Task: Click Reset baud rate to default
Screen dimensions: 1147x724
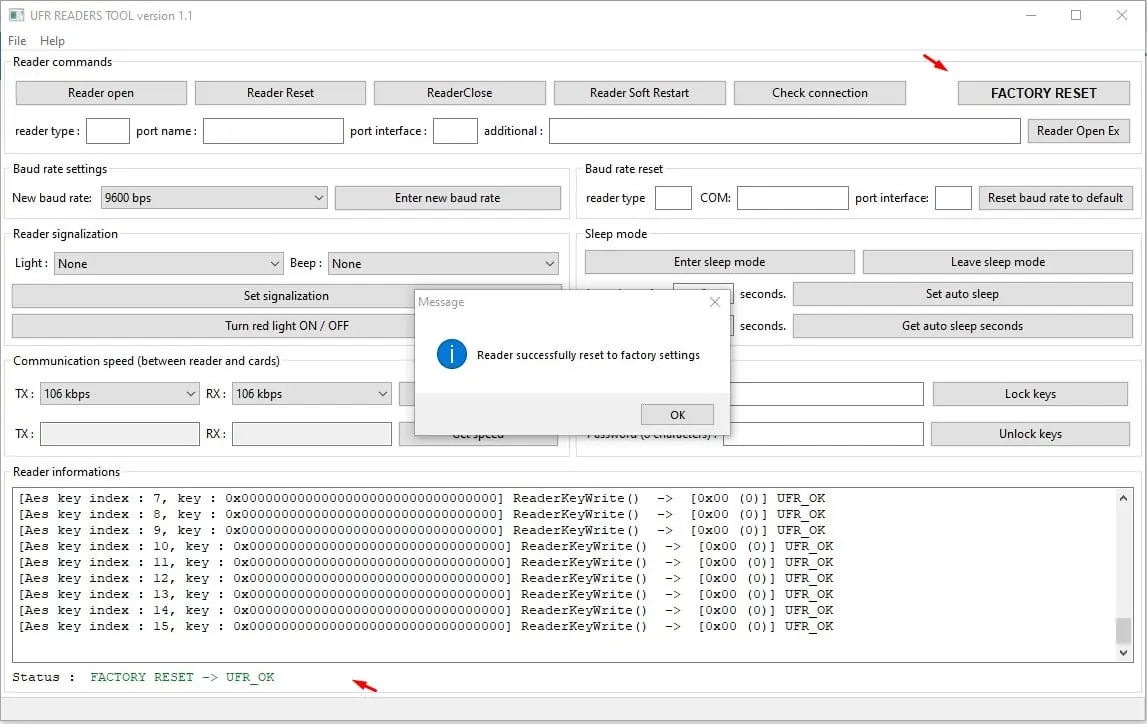Action: pos(1056,198)
